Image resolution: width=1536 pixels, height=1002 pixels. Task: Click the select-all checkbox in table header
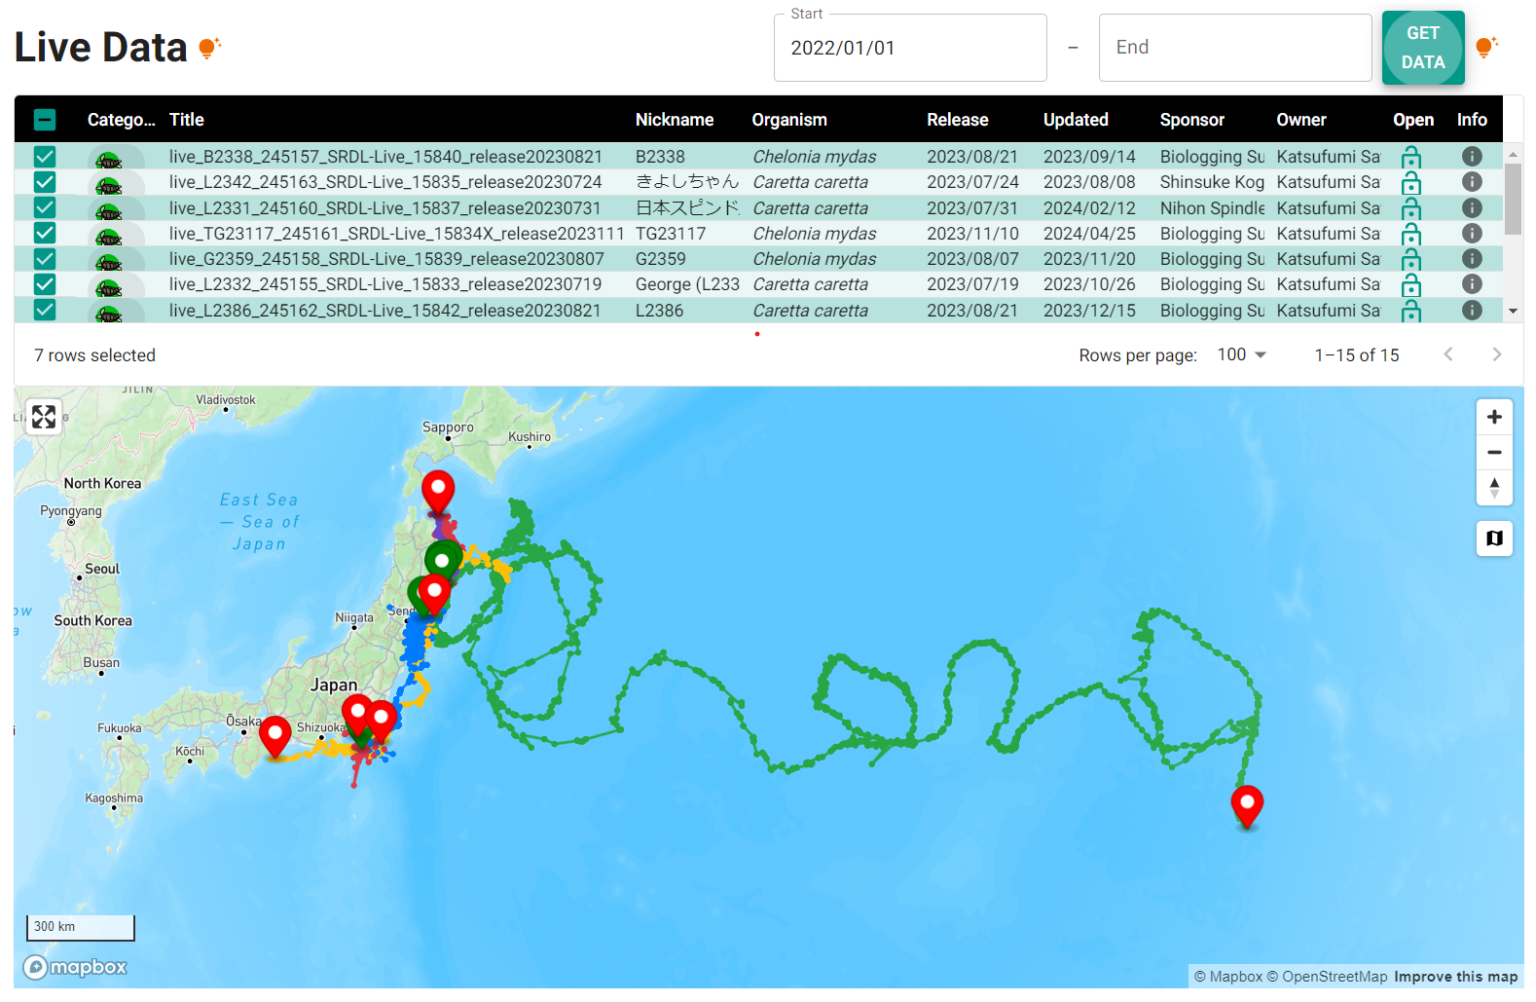point(44,119)
